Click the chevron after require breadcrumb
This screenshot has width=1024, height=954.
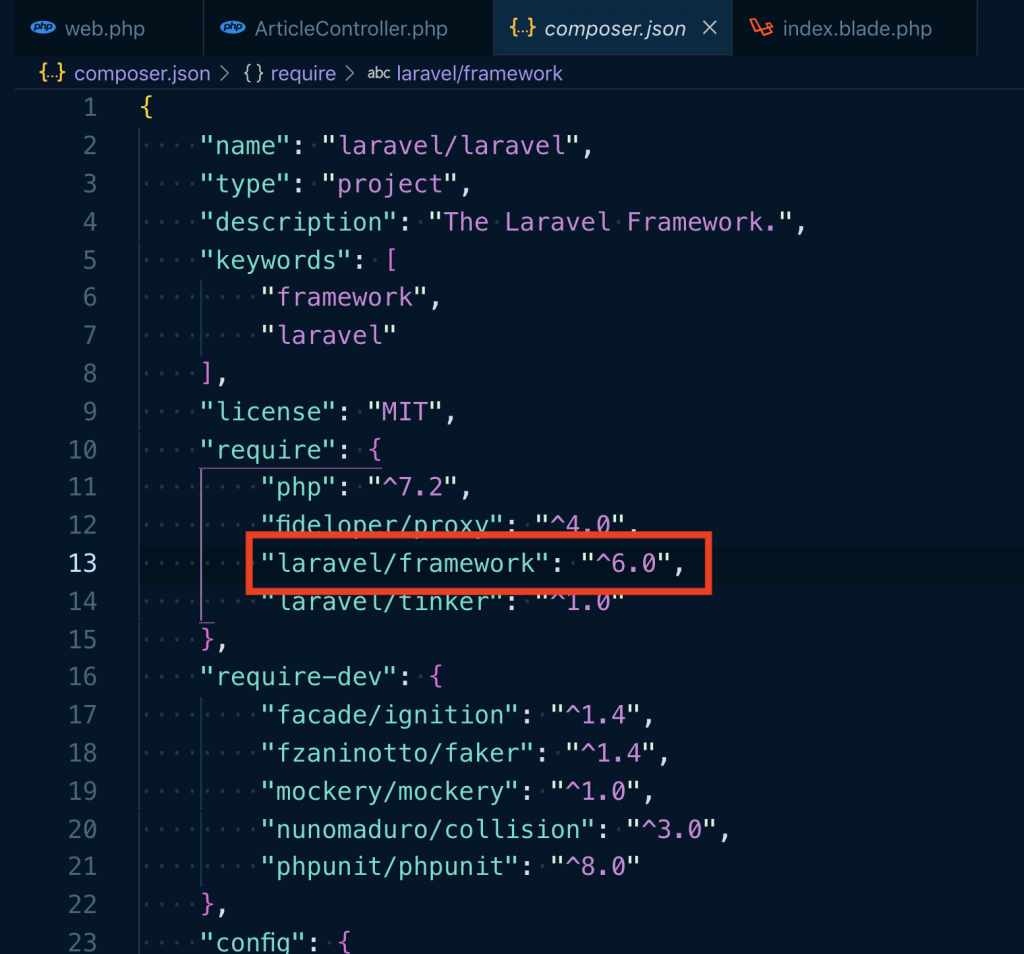(349, 73)
